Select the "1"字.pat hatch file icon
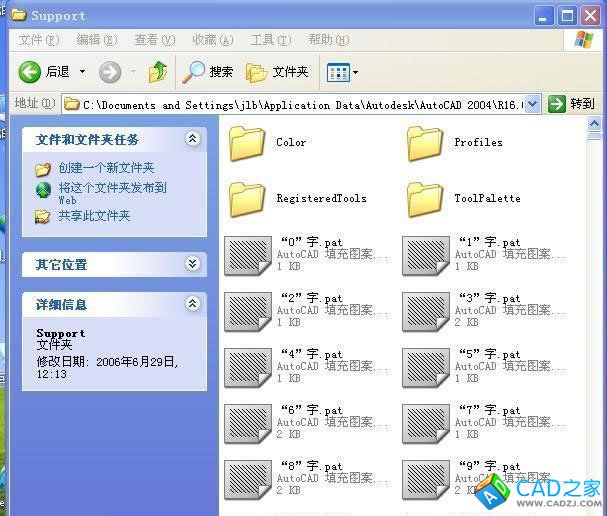 pyautogui.click(x=426, y=256)
